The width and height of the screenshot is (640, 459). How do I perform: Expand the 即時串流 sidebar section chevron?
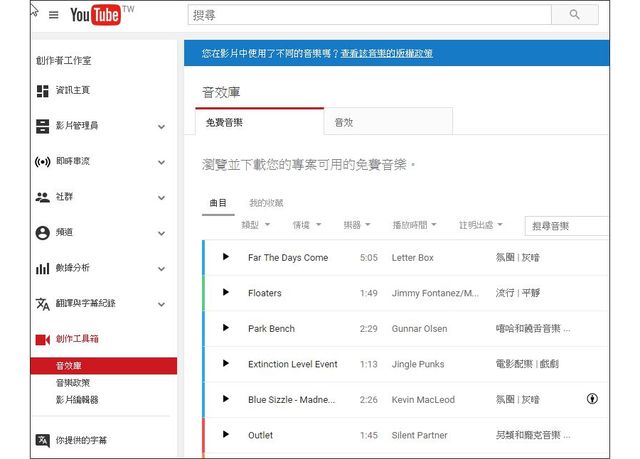(x=162, y=162)
